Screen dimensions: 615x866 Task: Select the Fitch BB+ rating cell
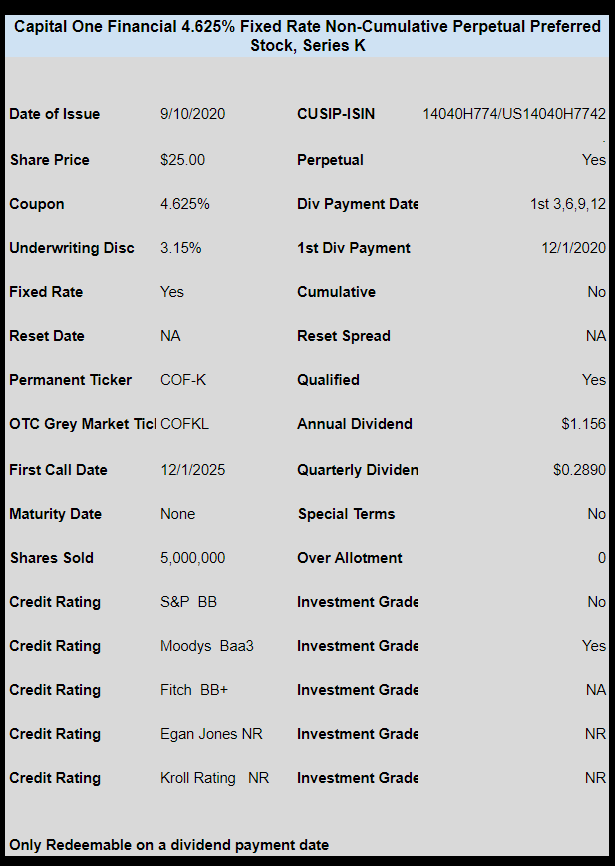pos(194,690)
